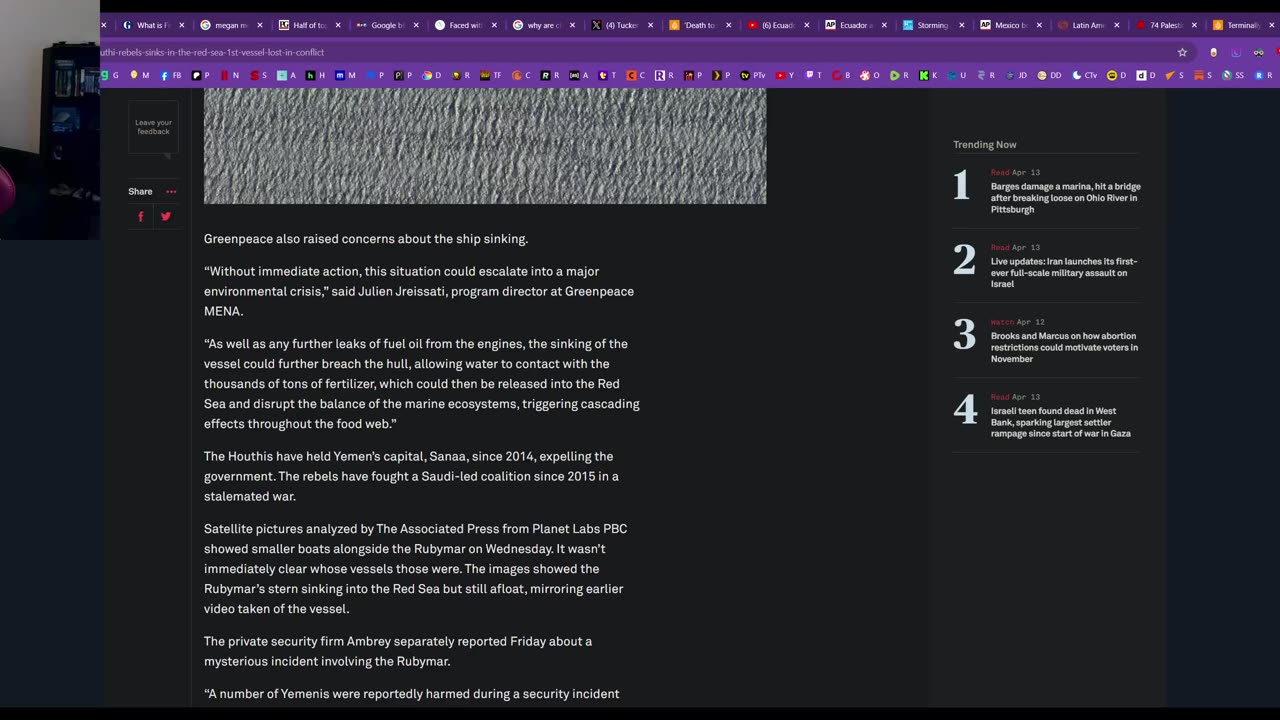Open the 'G' bookmark in bookmarks bar
The width and height of the screenshot is (1280, 720).
click(110, 75)
